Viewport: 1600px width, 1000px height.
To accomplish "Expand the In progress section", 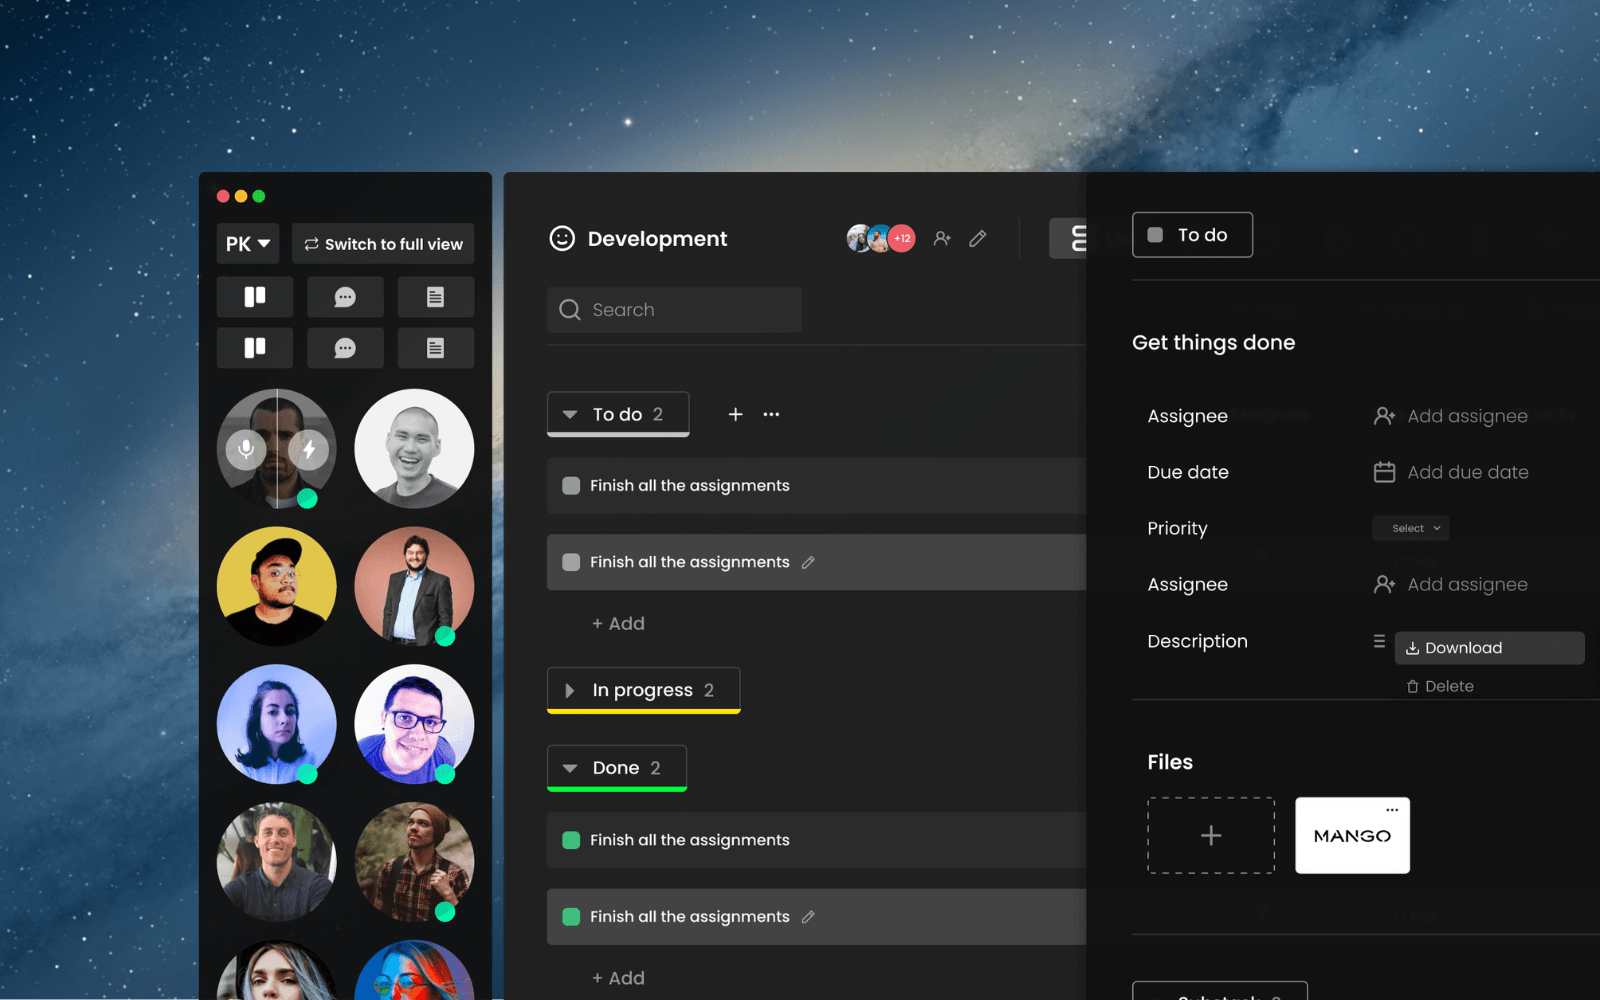I will 570,690.
